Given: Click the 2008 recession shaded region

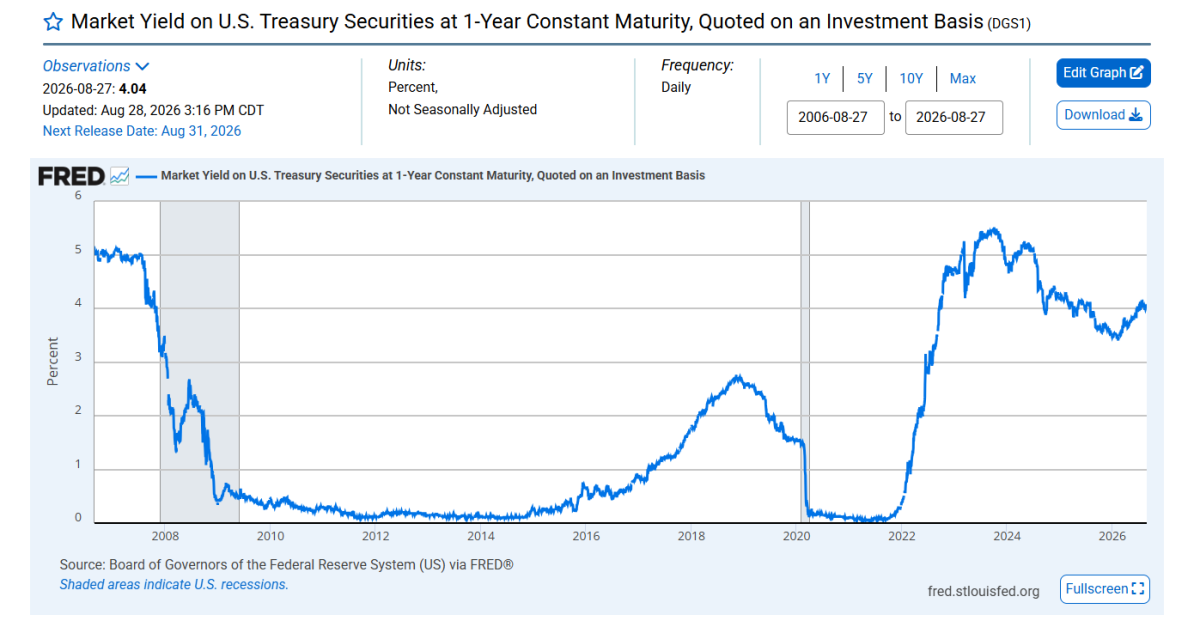Looking at the screenshot, I should (199, 360).
